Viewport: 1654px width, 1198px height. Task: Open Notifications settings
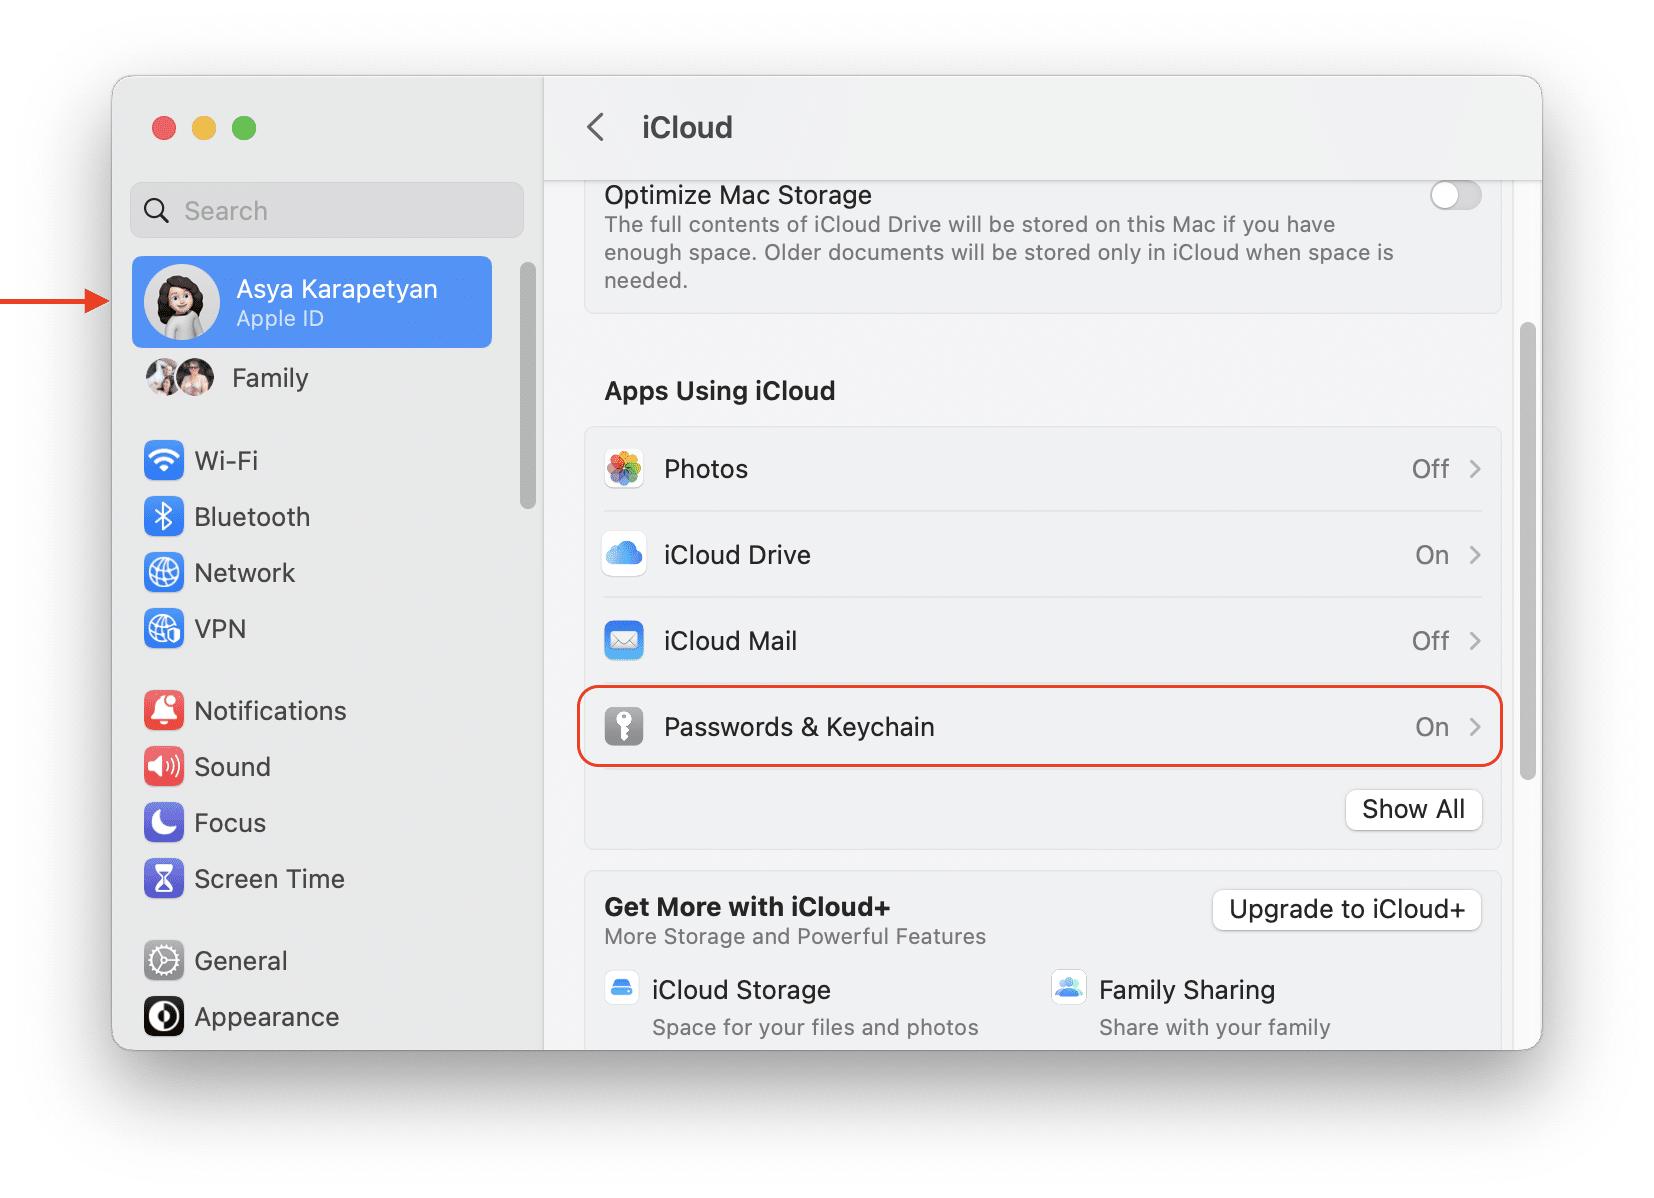270,710
